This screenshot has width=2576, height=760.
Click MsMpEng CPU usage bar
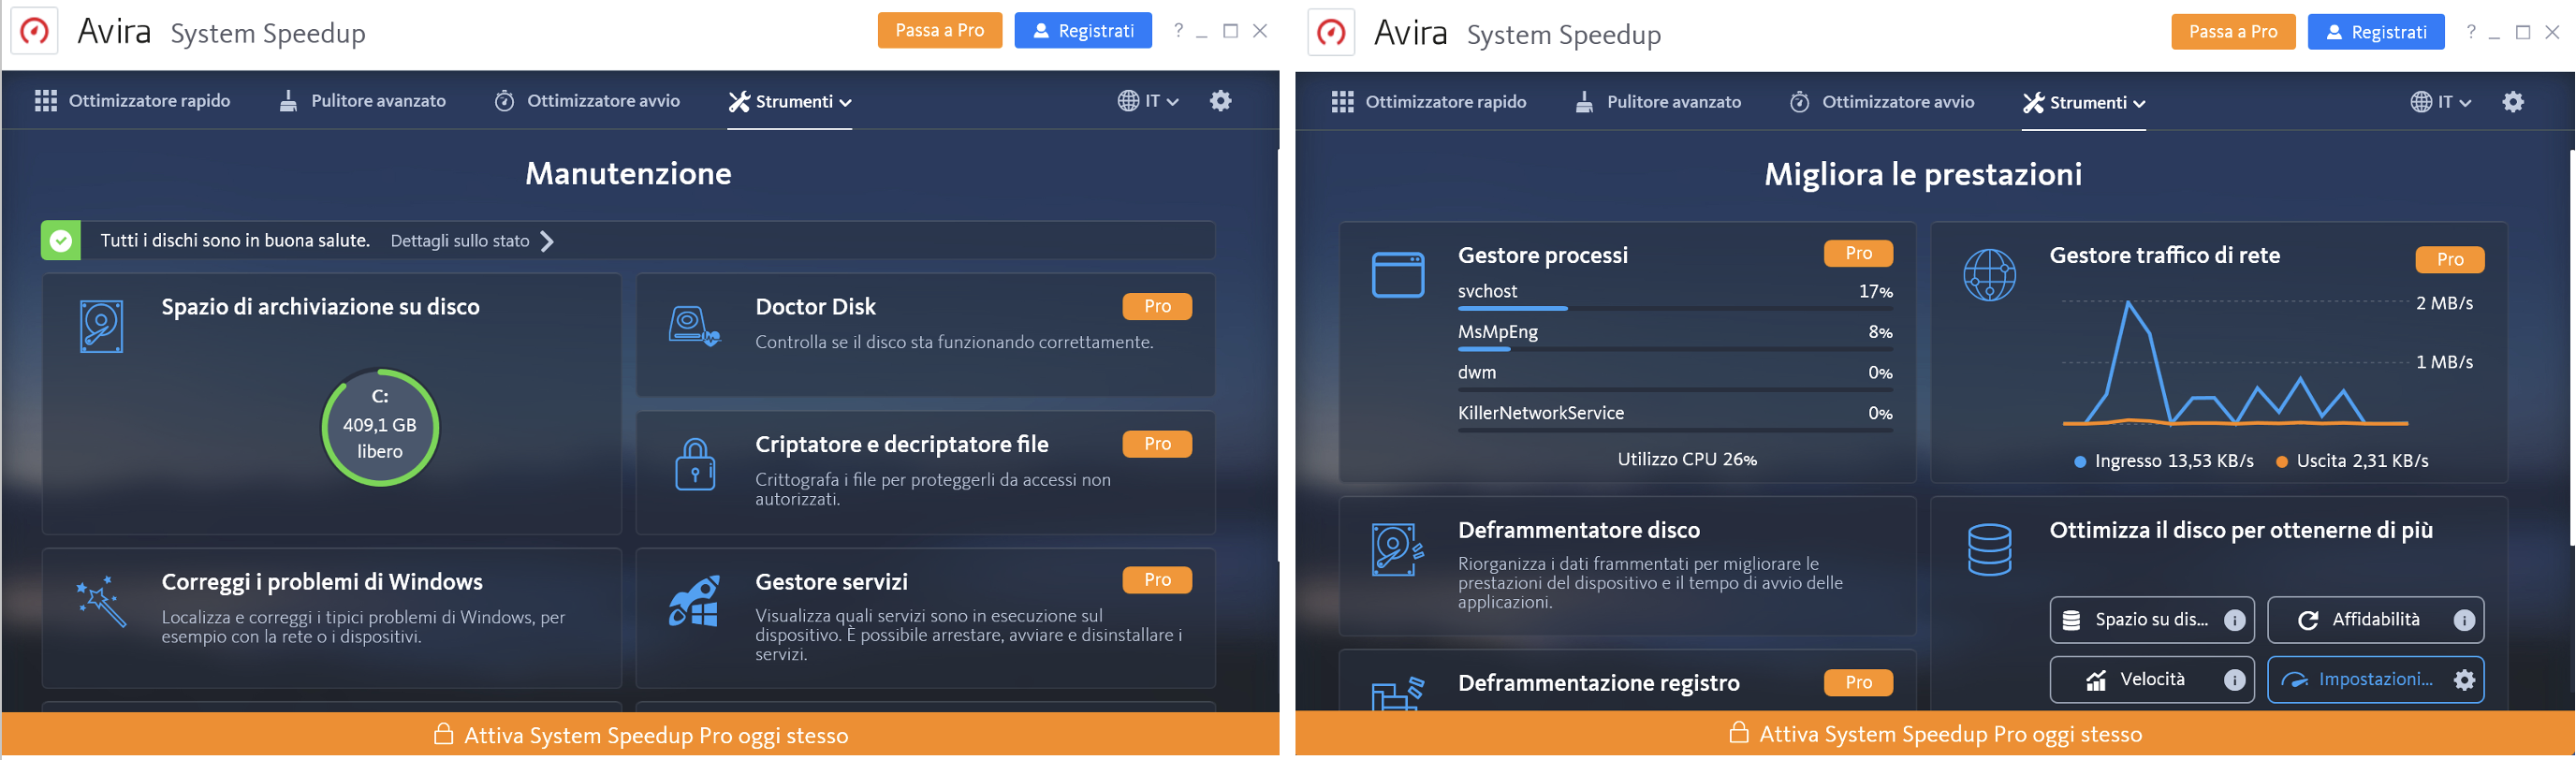[x=1675, y=349]
